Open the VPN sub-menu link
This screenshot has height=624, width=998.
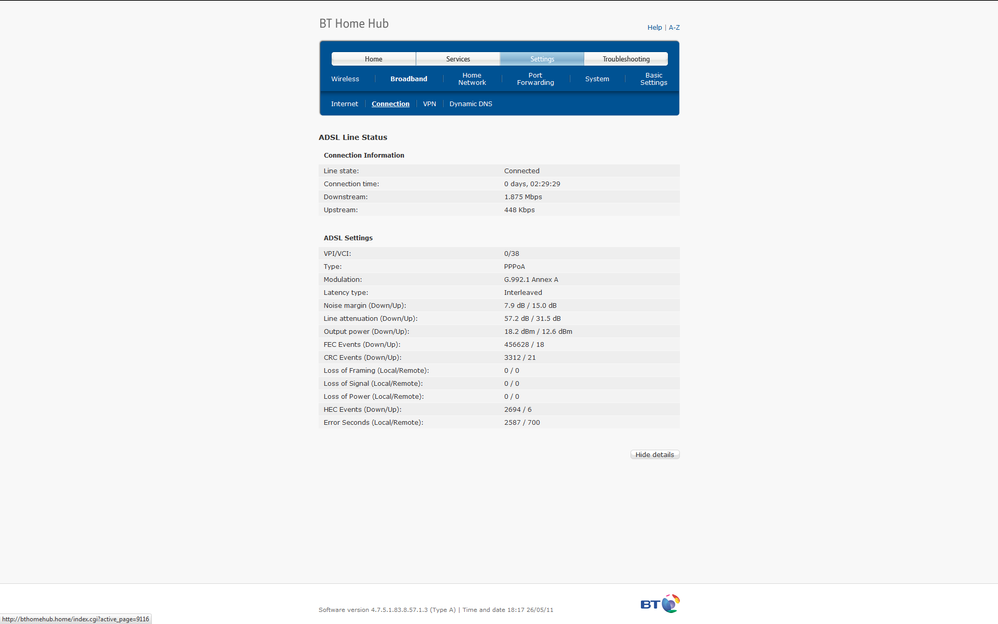tap(430, 104)
